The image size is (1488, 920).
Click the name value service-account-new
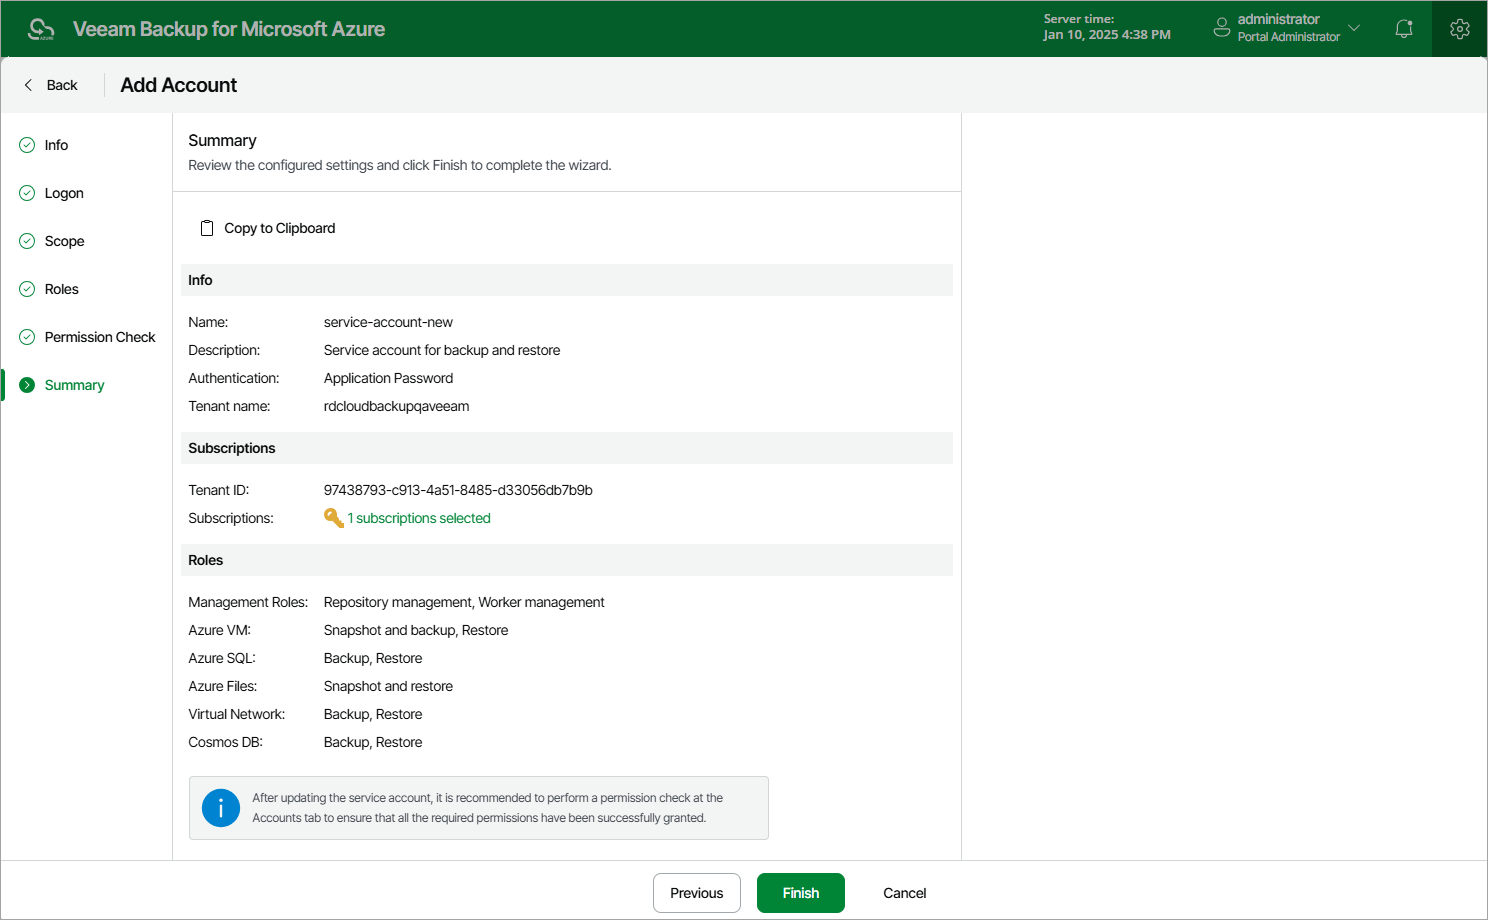click(x=388, y=322)
